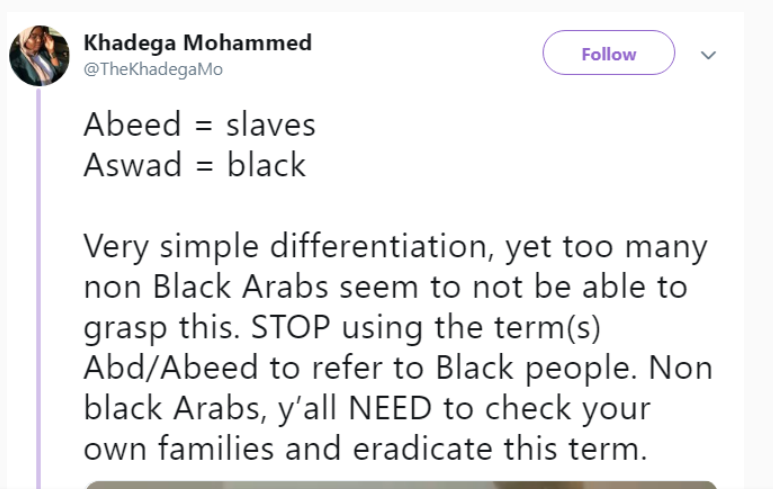Screen dimensions: 773x489
Task: Open Khadega Mohammed's profile picture
Action: pyautogui.click(x=39, y=56)
